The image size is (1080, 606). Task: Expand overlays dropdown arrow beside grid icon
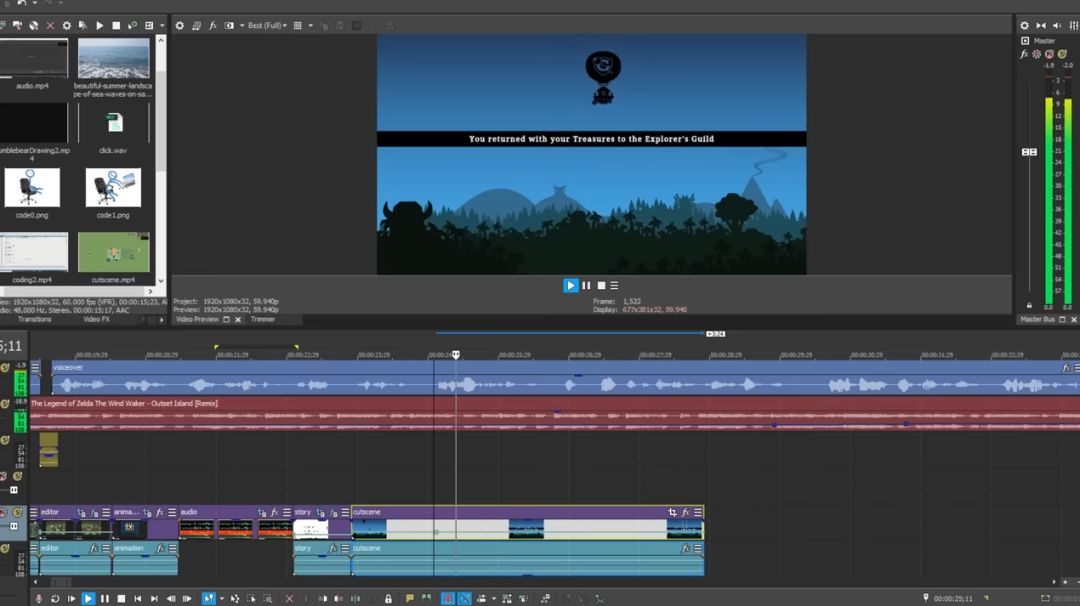[311, 25]
